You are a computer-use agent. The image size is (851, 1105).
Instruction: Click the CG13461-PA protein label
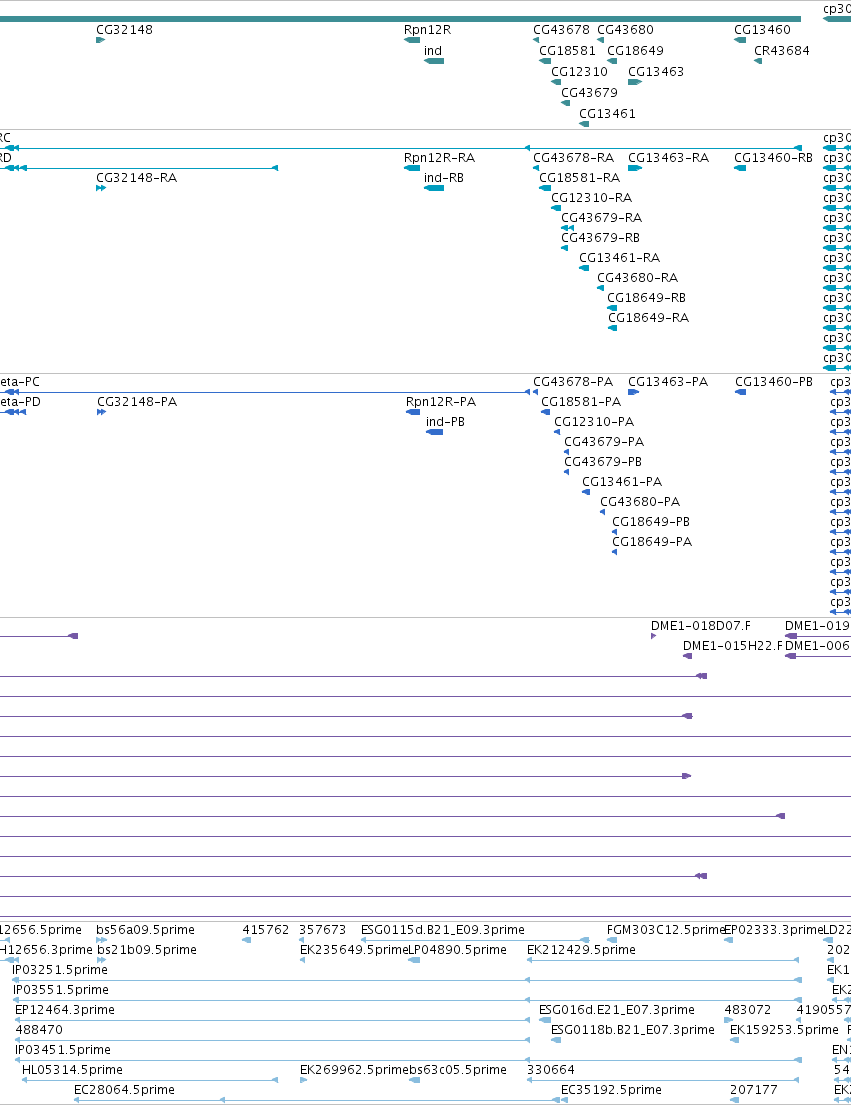pyautogui.click(x=622, y=482)
